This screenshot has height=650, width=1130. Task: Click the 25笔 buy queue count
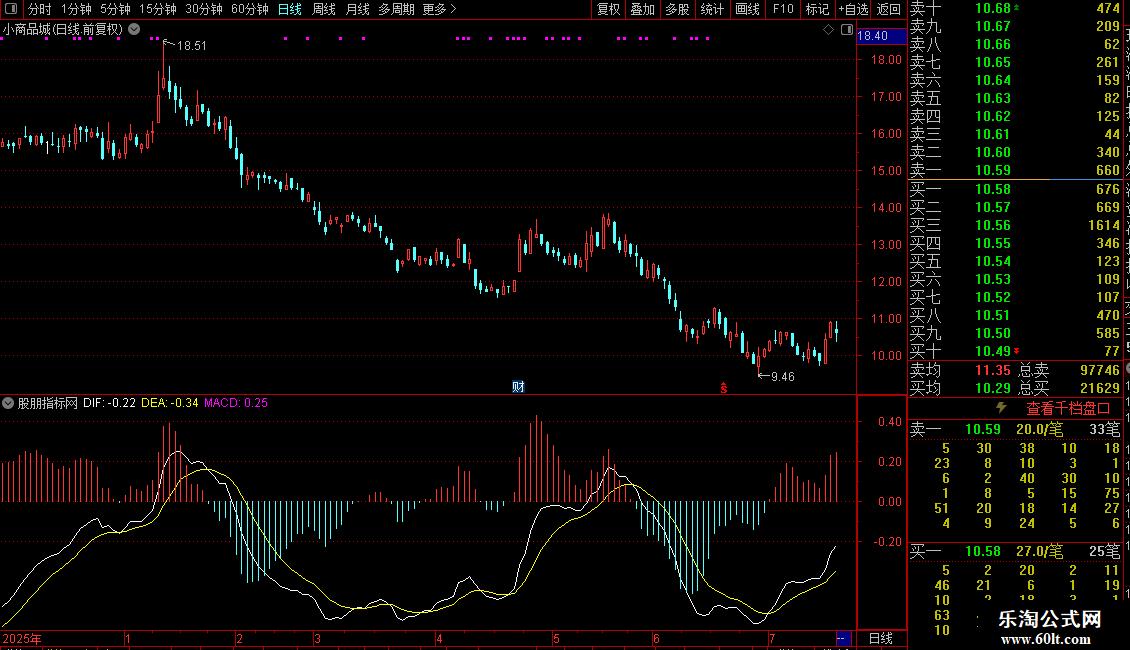click(x=1105, y=551)
